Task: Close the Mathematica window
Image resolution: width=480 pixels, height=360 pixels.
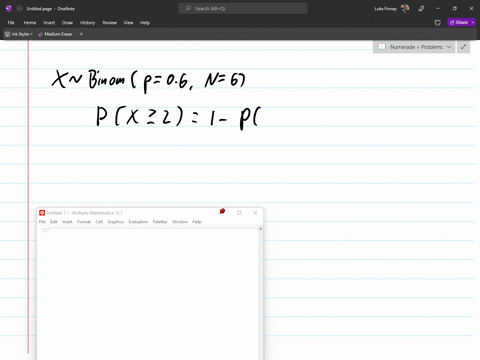Action: (255, 213)
